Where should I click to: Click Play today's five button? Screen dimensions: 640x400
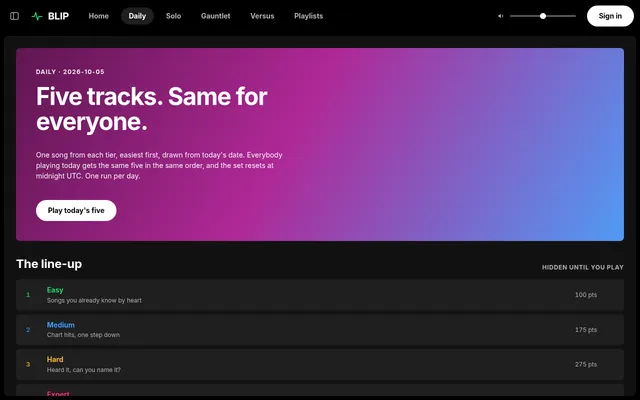click(76, 210)
